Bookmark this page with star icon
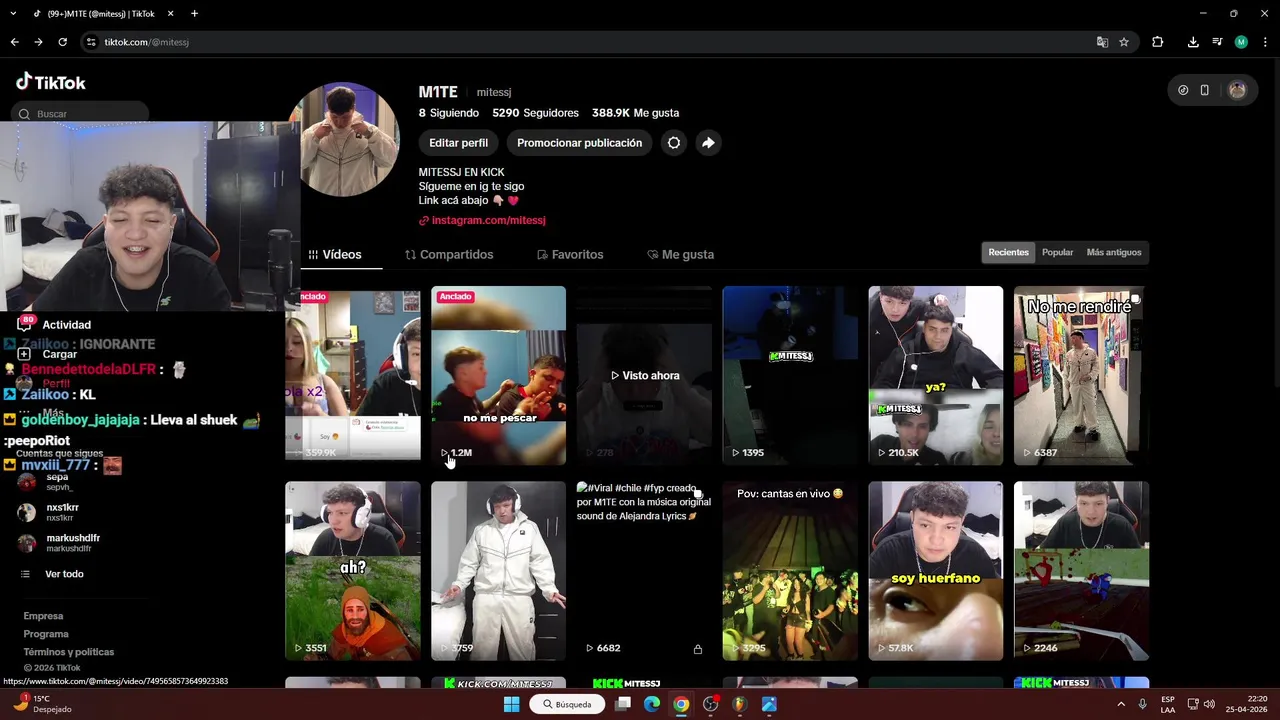Viewport: 1280px width, 720px height. (x=1124, y=42)
